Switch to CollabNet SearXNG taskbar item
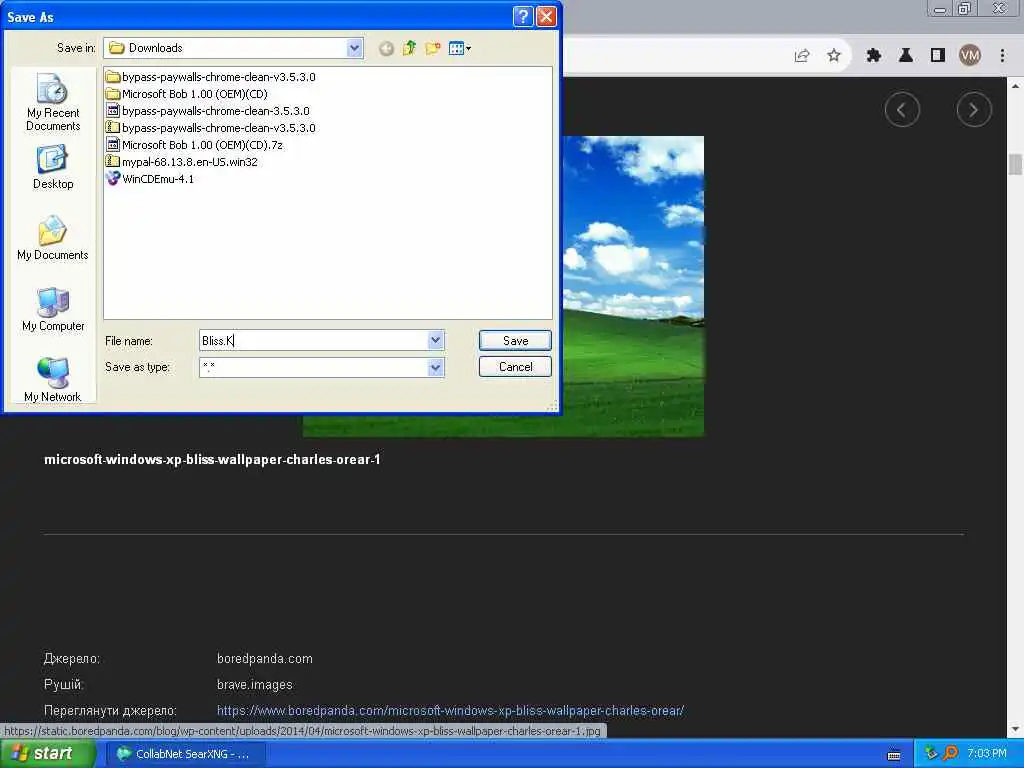 pos(185,754)
